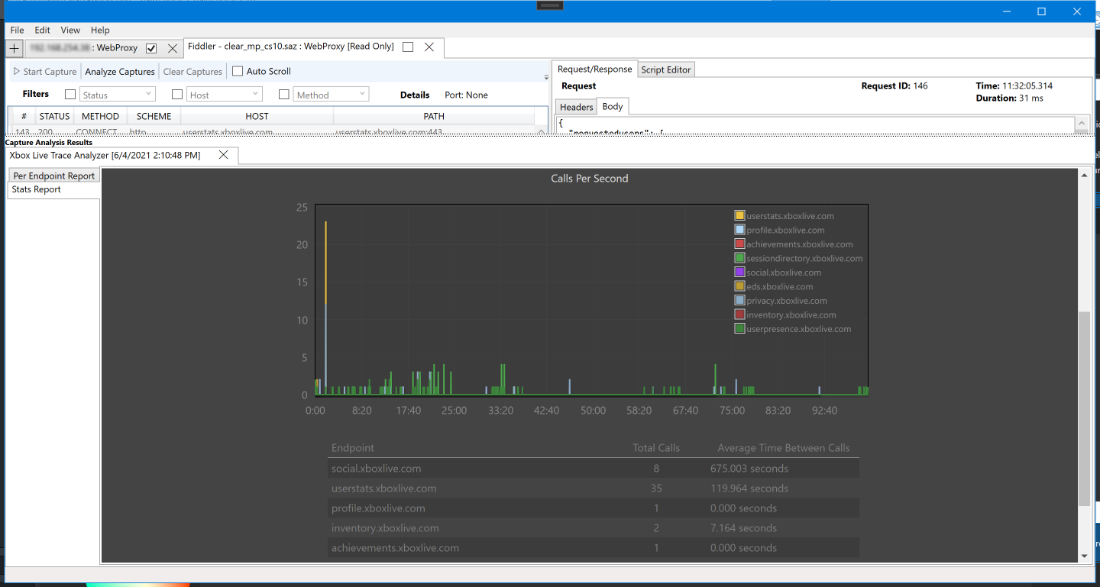Open the Headers tab of the request
Image resolution: width=1100 pixels, height=587 pixels.
click(577, 107)
